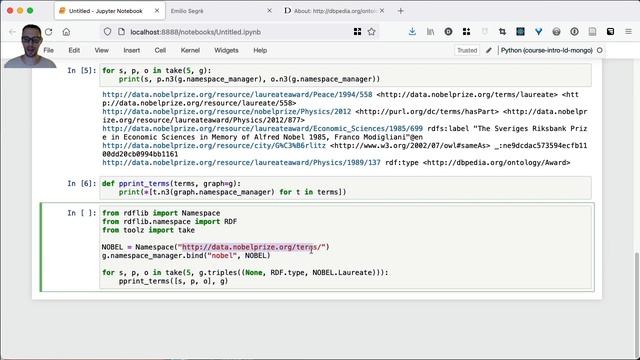Image resolution: width=640 pixels, height=360 pixels.
Task: Close the Untitled Jupyter Notebook tab
Action: tap(157, 11)
